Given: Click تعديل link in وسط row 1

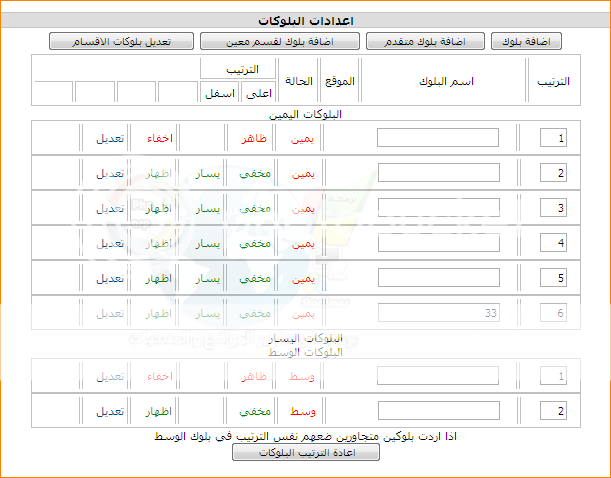Looking at the screenshot, I should 110,377.
